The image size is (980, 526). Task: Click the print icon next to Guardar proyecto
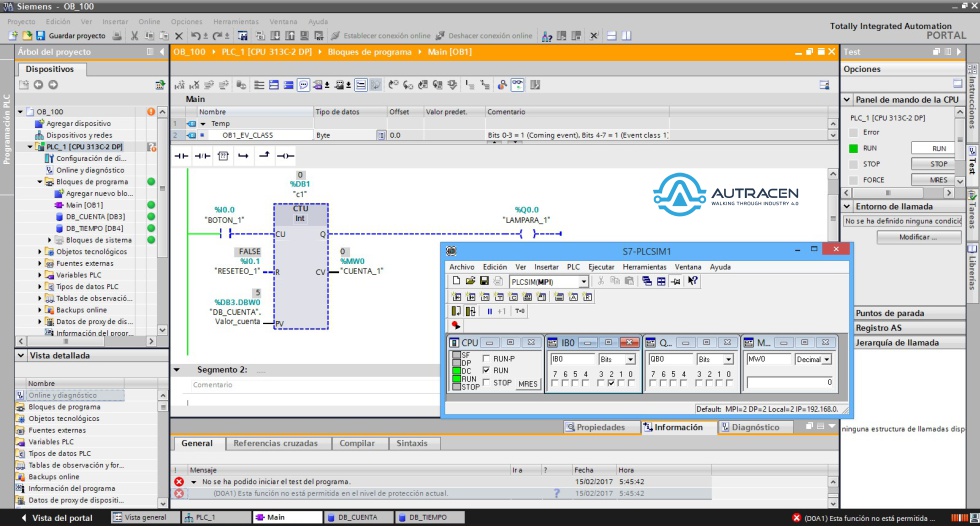click(117, 36)
